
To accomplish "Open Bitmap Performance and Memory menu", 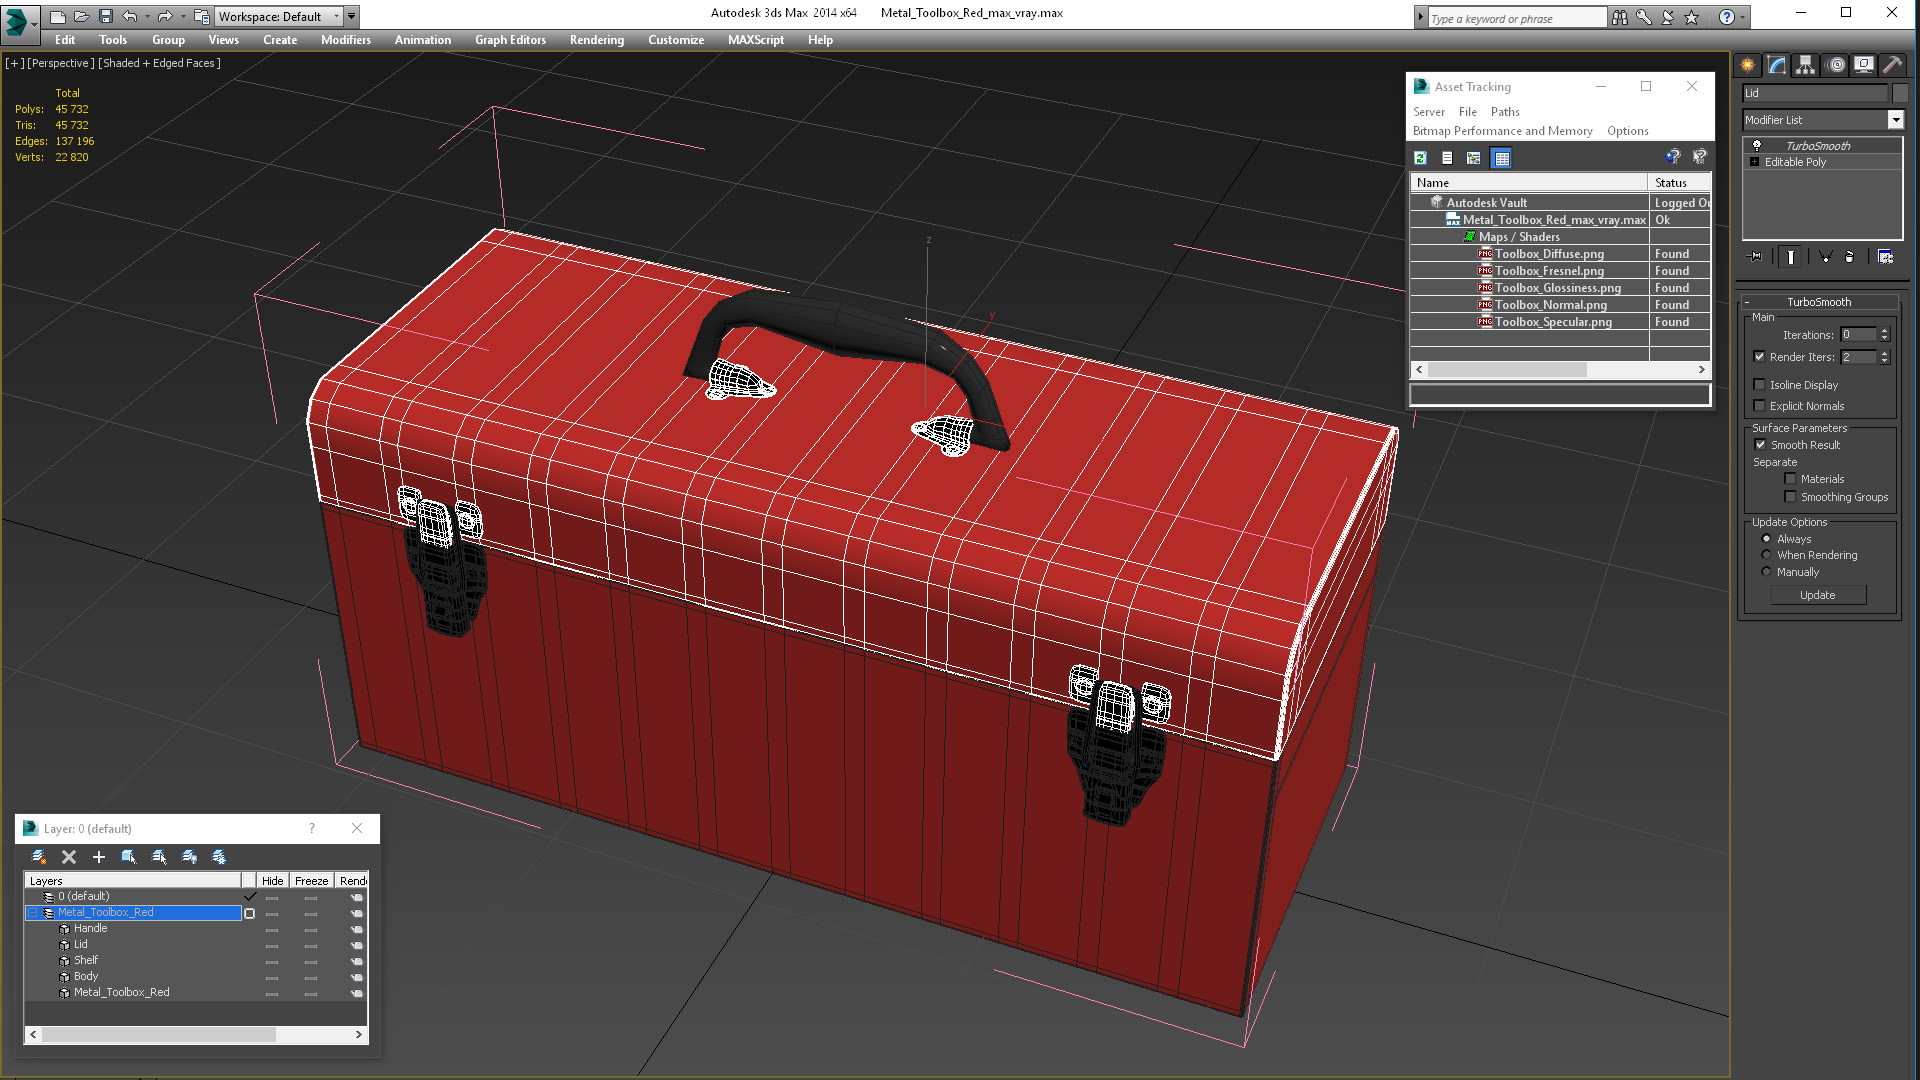I will click(x=1502, y=131).
